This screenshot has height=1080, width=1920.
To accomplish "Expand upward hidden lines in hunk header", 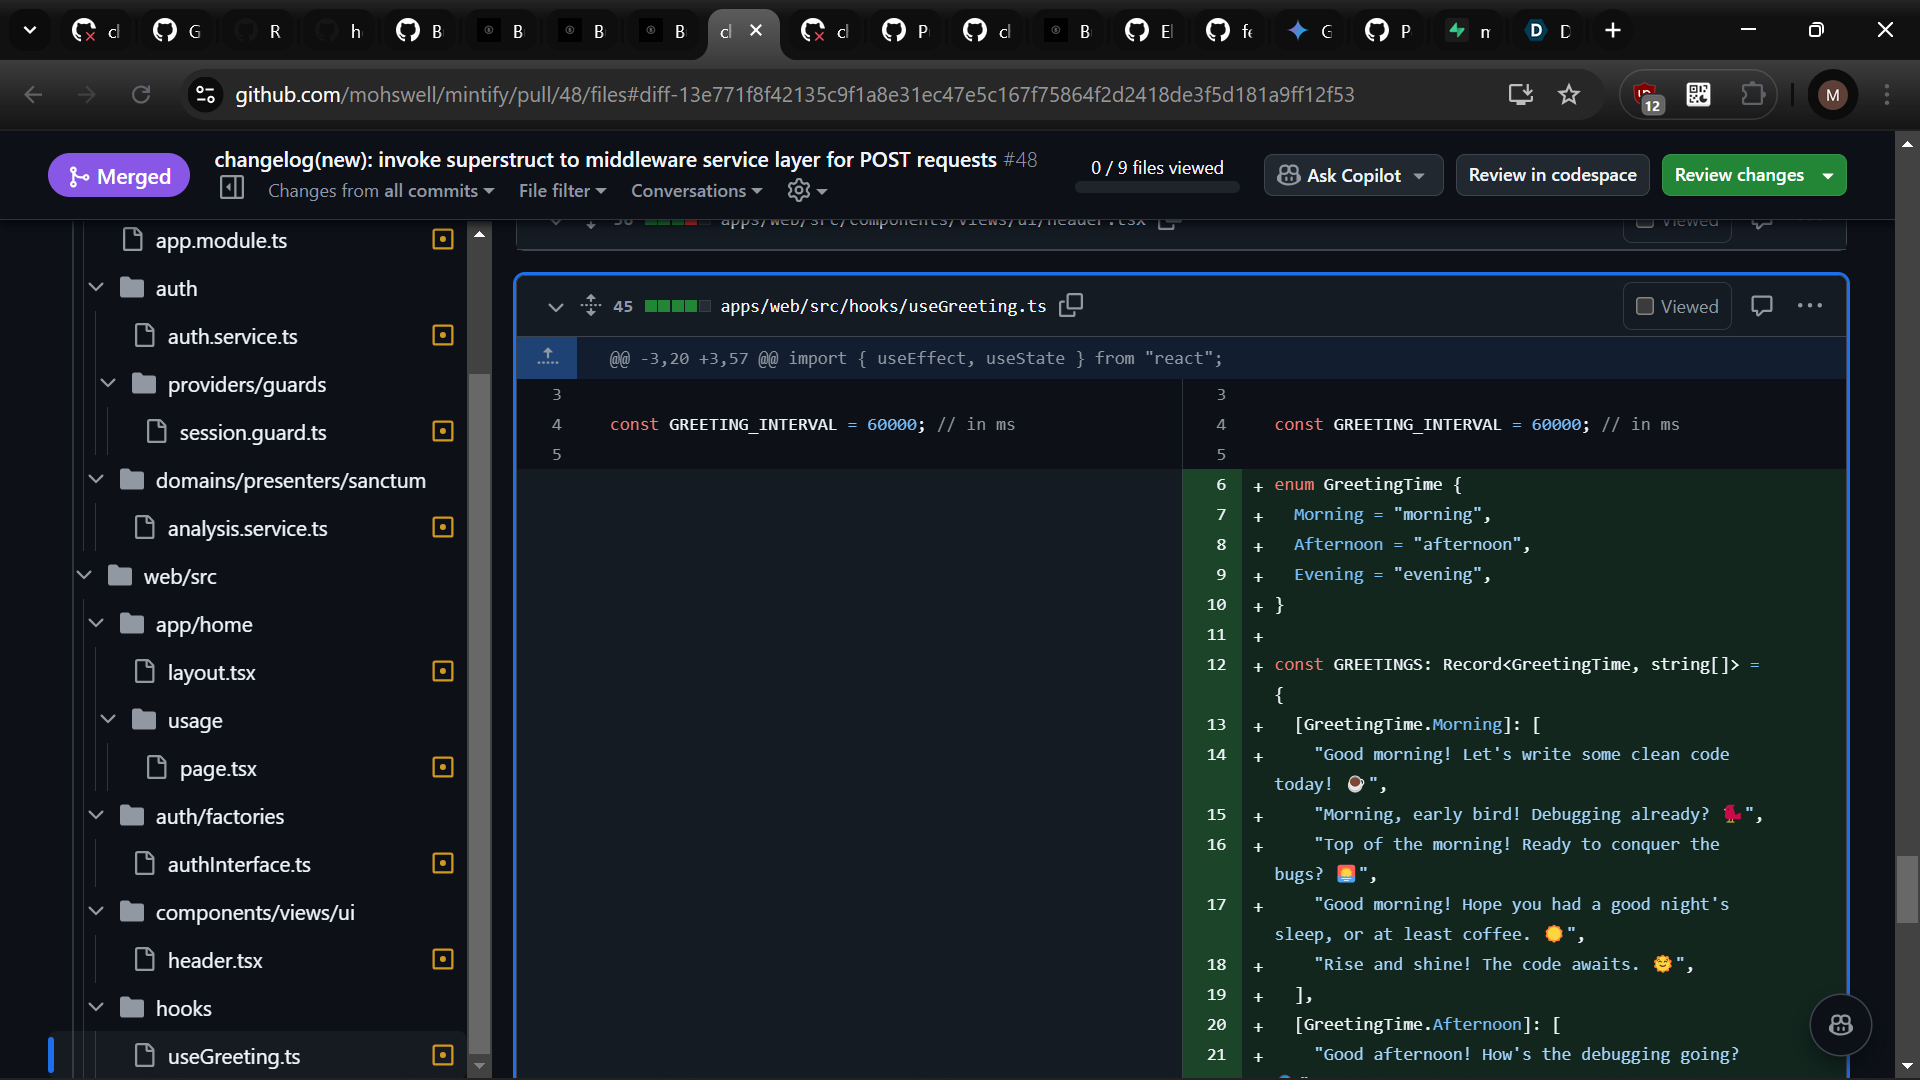I will tap(547, 357).
